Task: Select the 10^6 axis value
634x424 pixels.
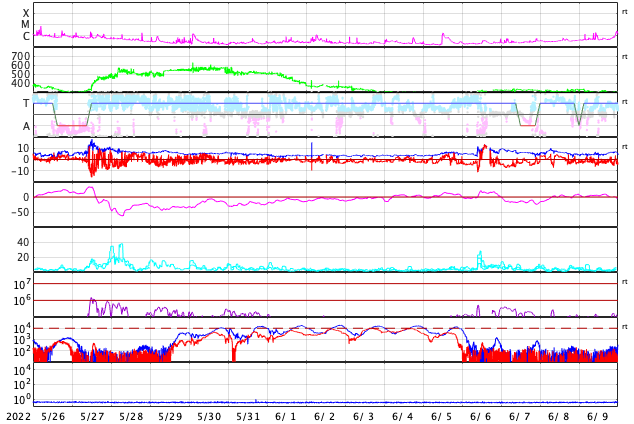Action: click(x=21, y=301)
